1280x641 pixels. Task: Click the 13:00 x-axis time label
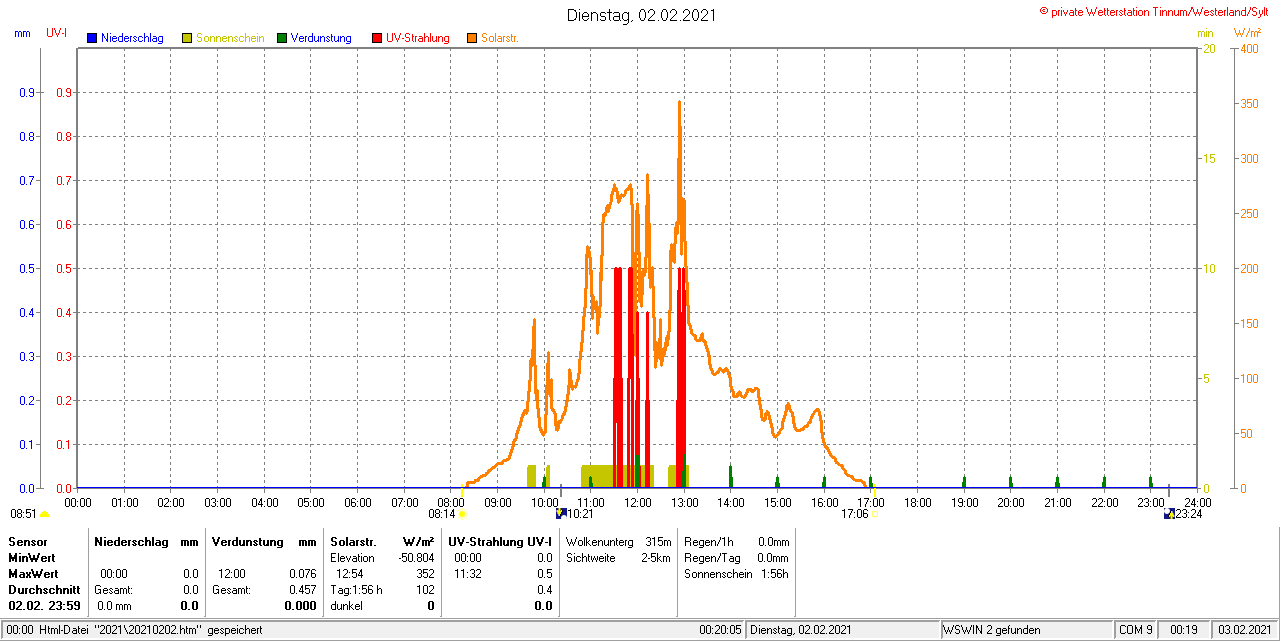[x=684, y=502]
